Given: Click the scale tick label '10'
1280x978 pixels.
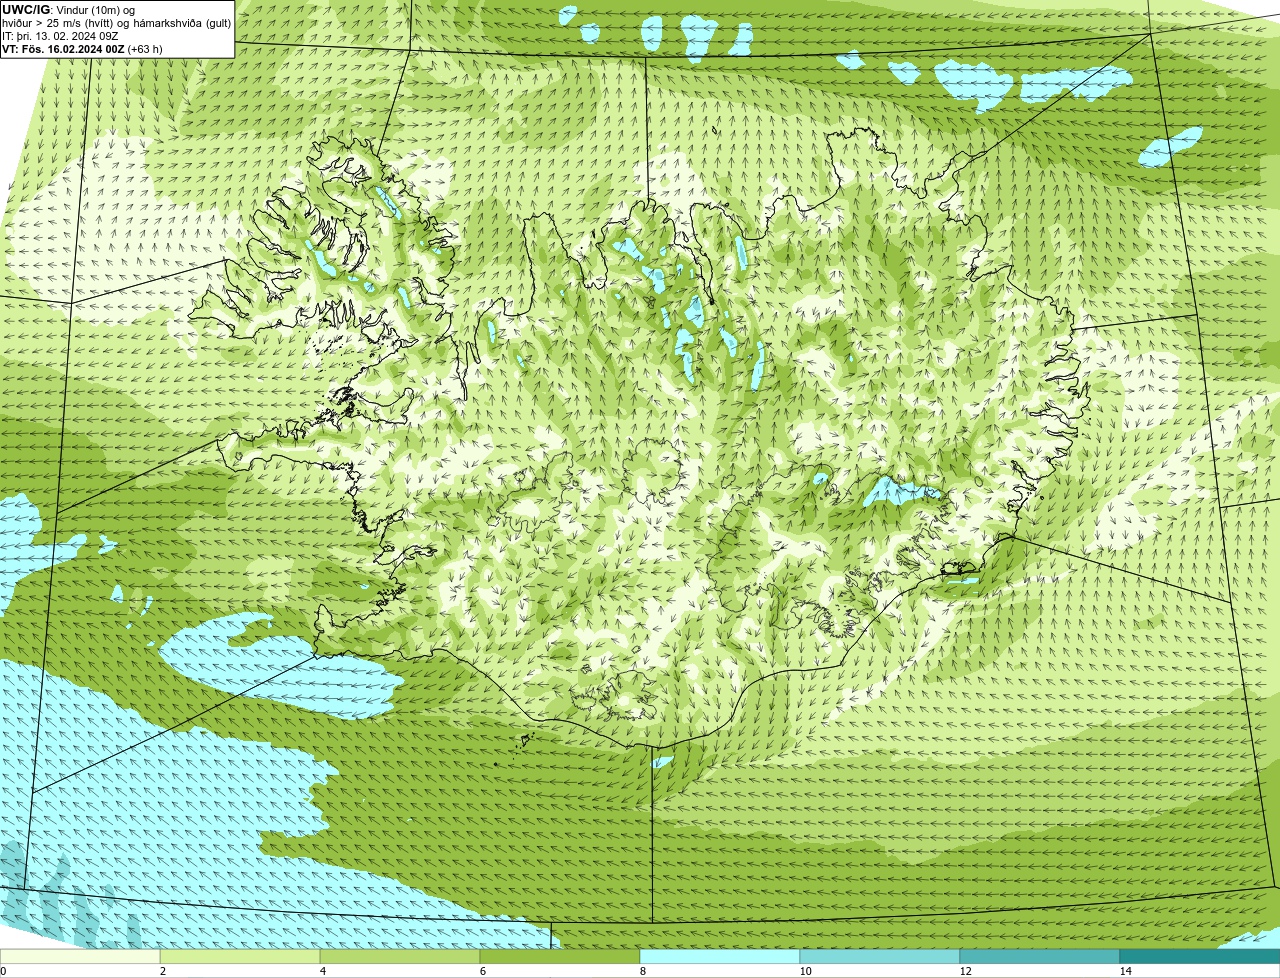Looking at the screenshot, I should [x=805, y=971].
